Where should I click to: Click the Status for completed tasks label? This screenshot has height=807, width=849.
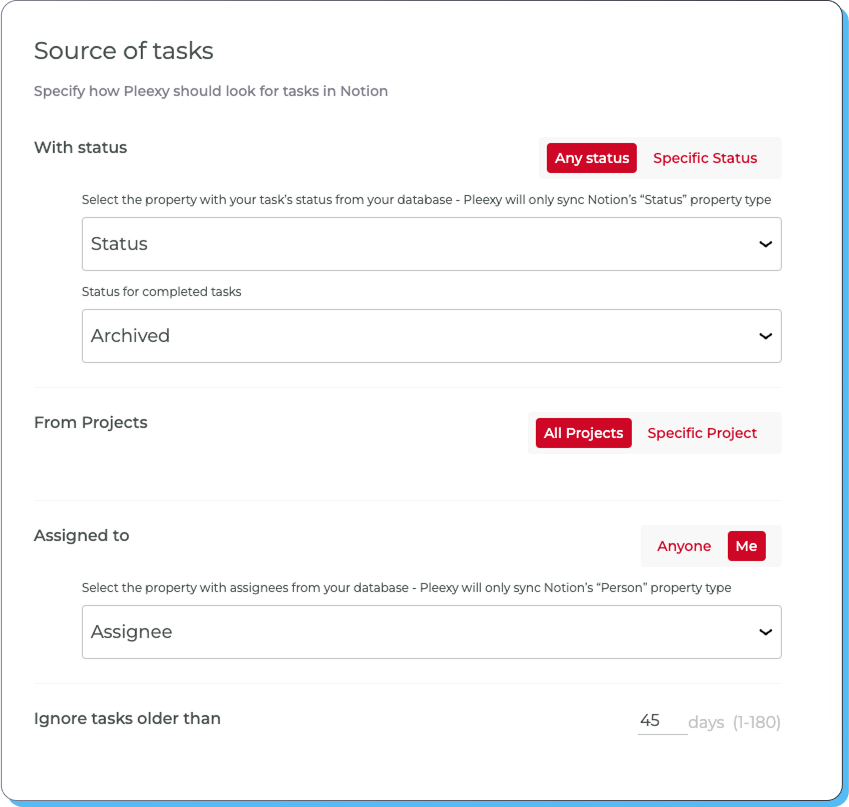161,291
